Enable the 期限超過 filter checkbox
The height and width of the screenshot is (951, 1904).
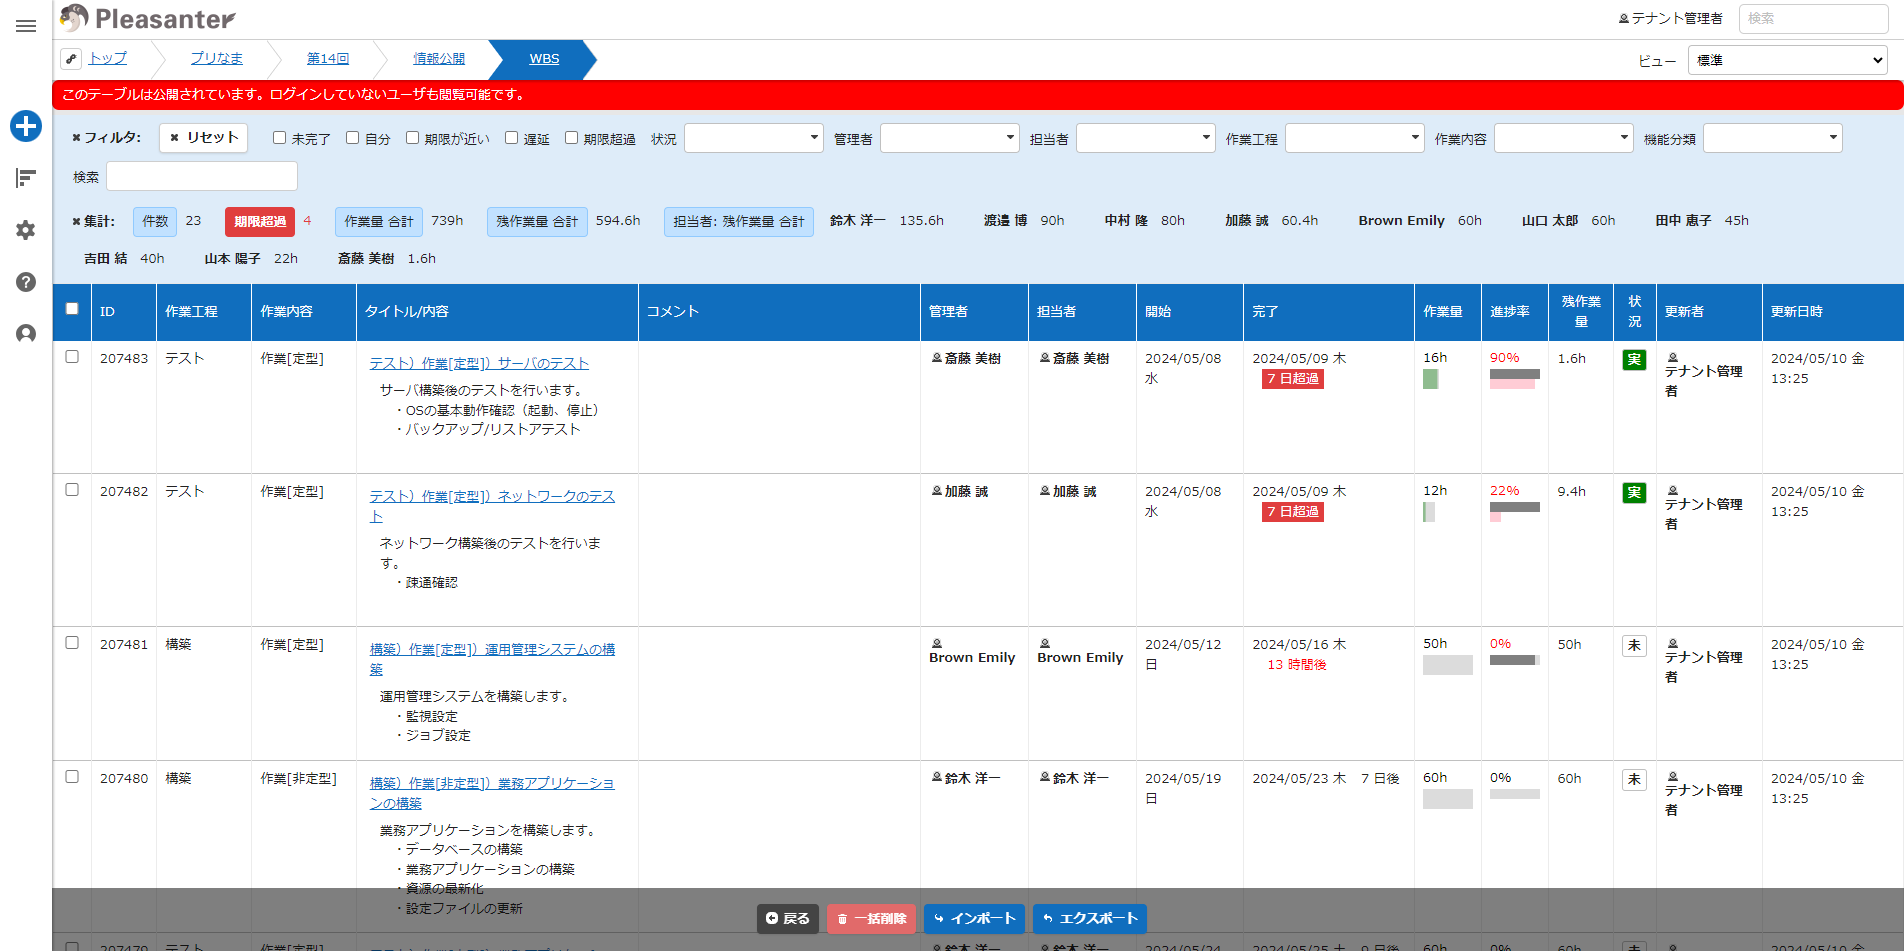pos(572,138)
